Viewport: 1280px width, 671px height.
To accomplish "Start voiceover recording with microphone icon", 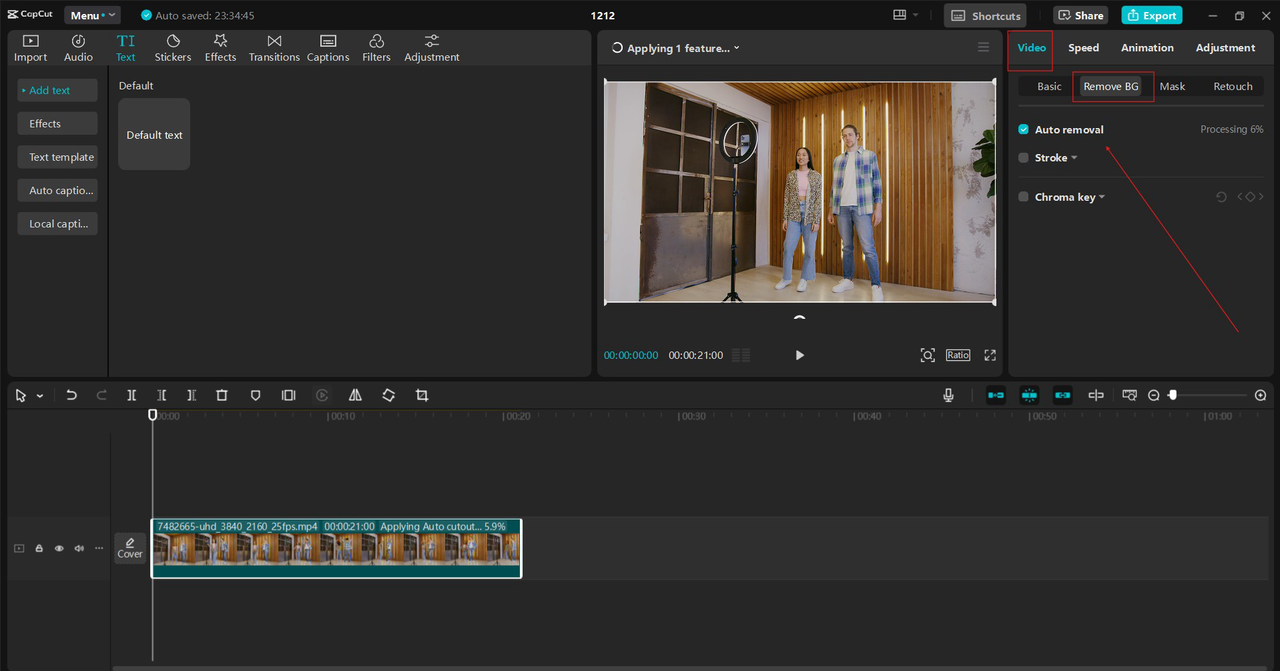I will pos(948,396).
